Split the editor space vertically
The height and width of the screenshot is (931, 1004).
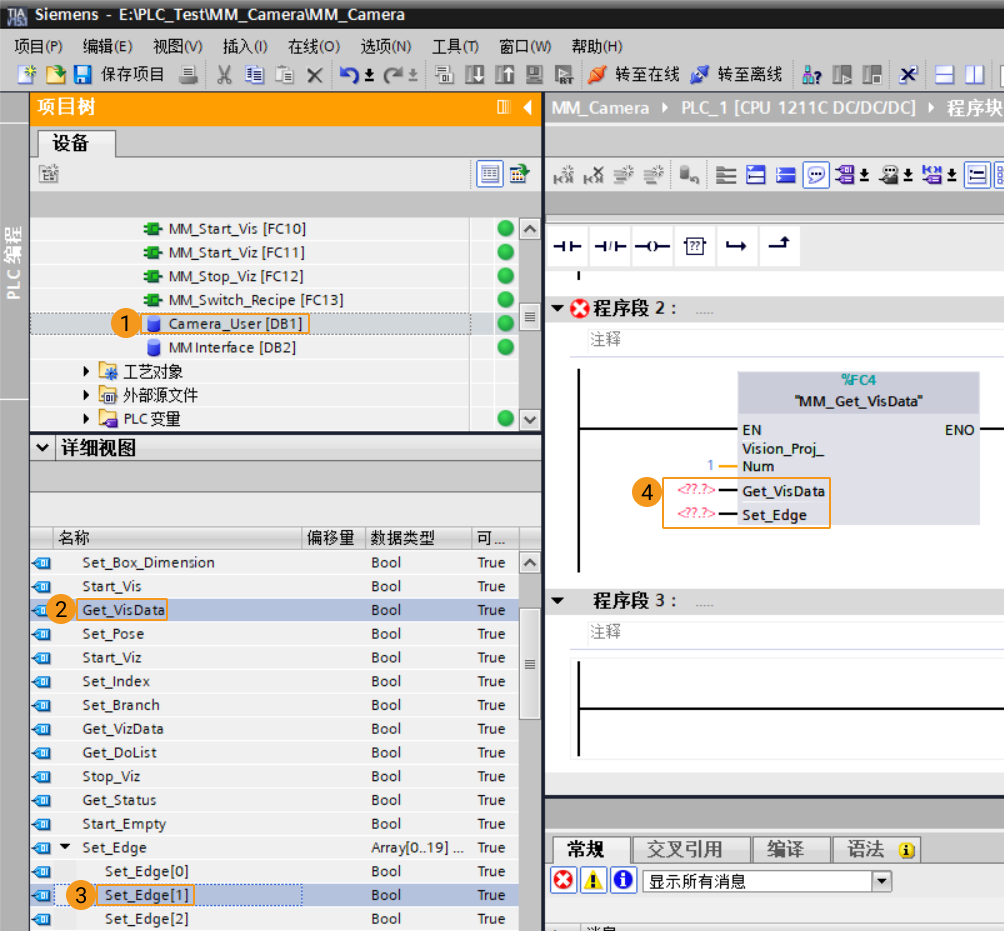975,75
